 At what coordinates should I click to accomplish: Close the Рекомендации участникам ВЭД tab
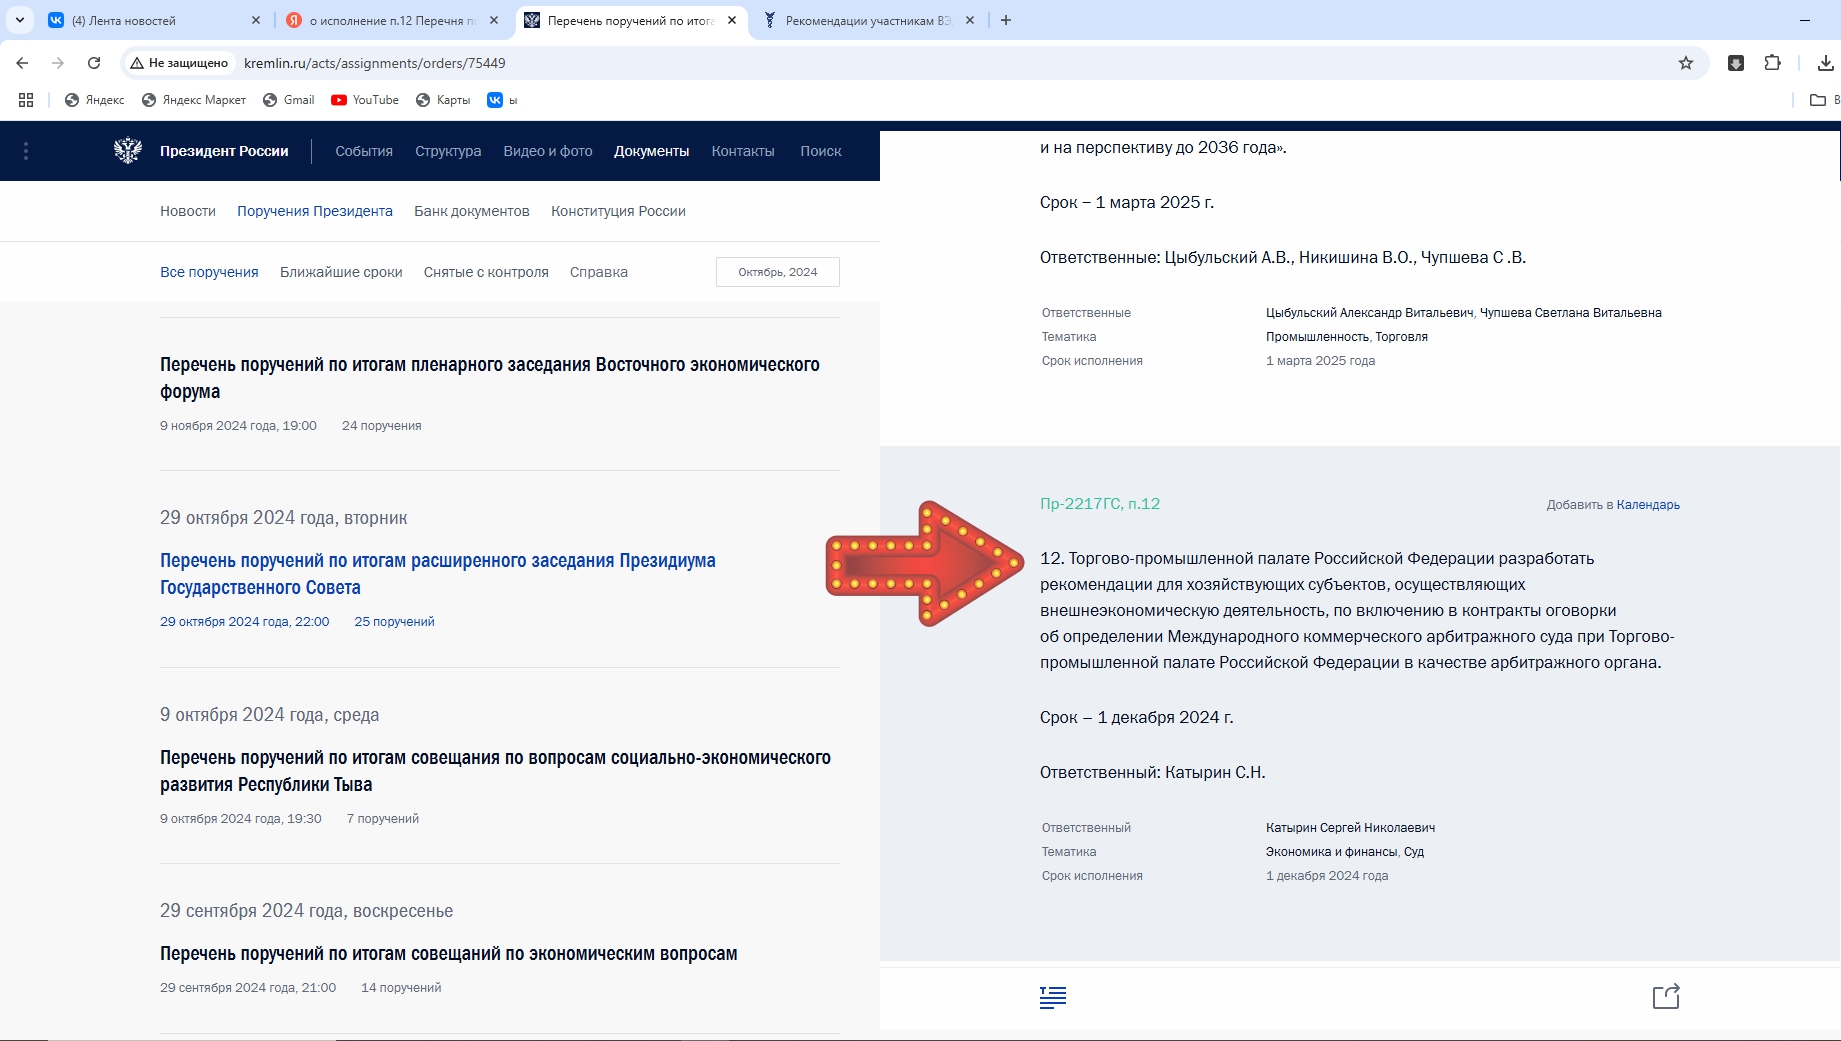click(x=970, y=20)
